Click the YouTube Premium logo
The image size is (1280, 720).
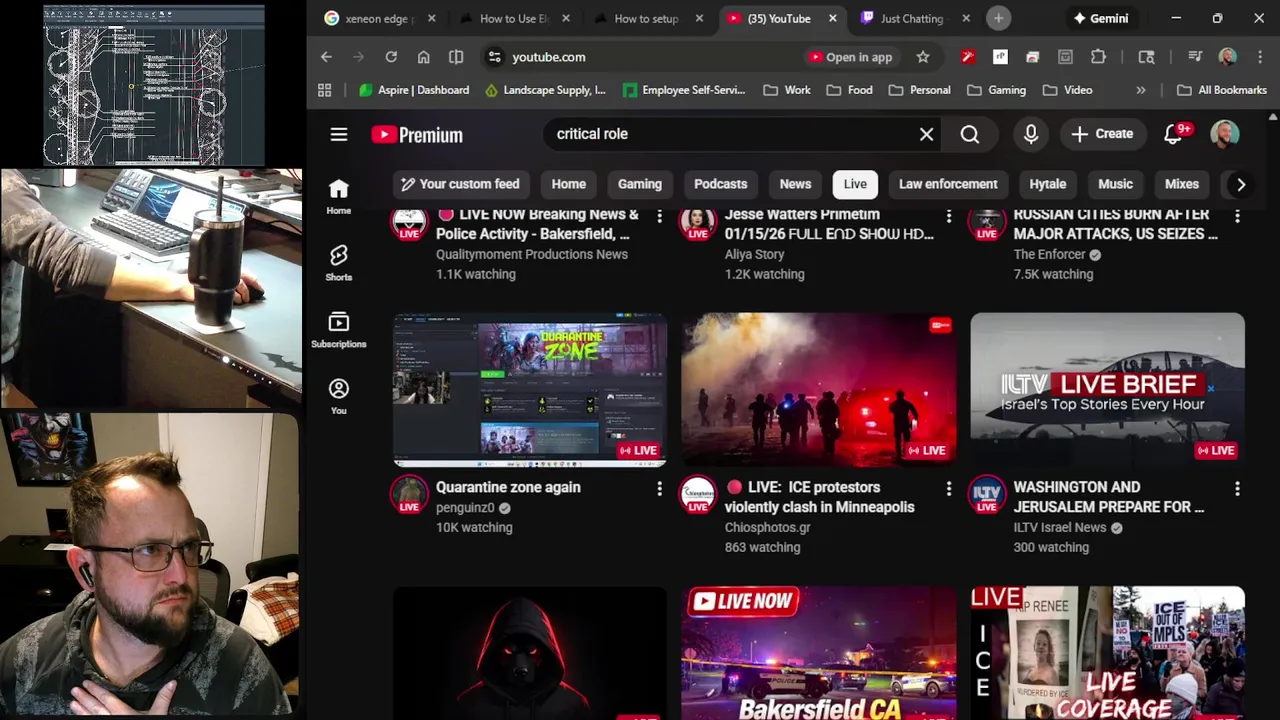pyautogui.click(x=417, y=134)
